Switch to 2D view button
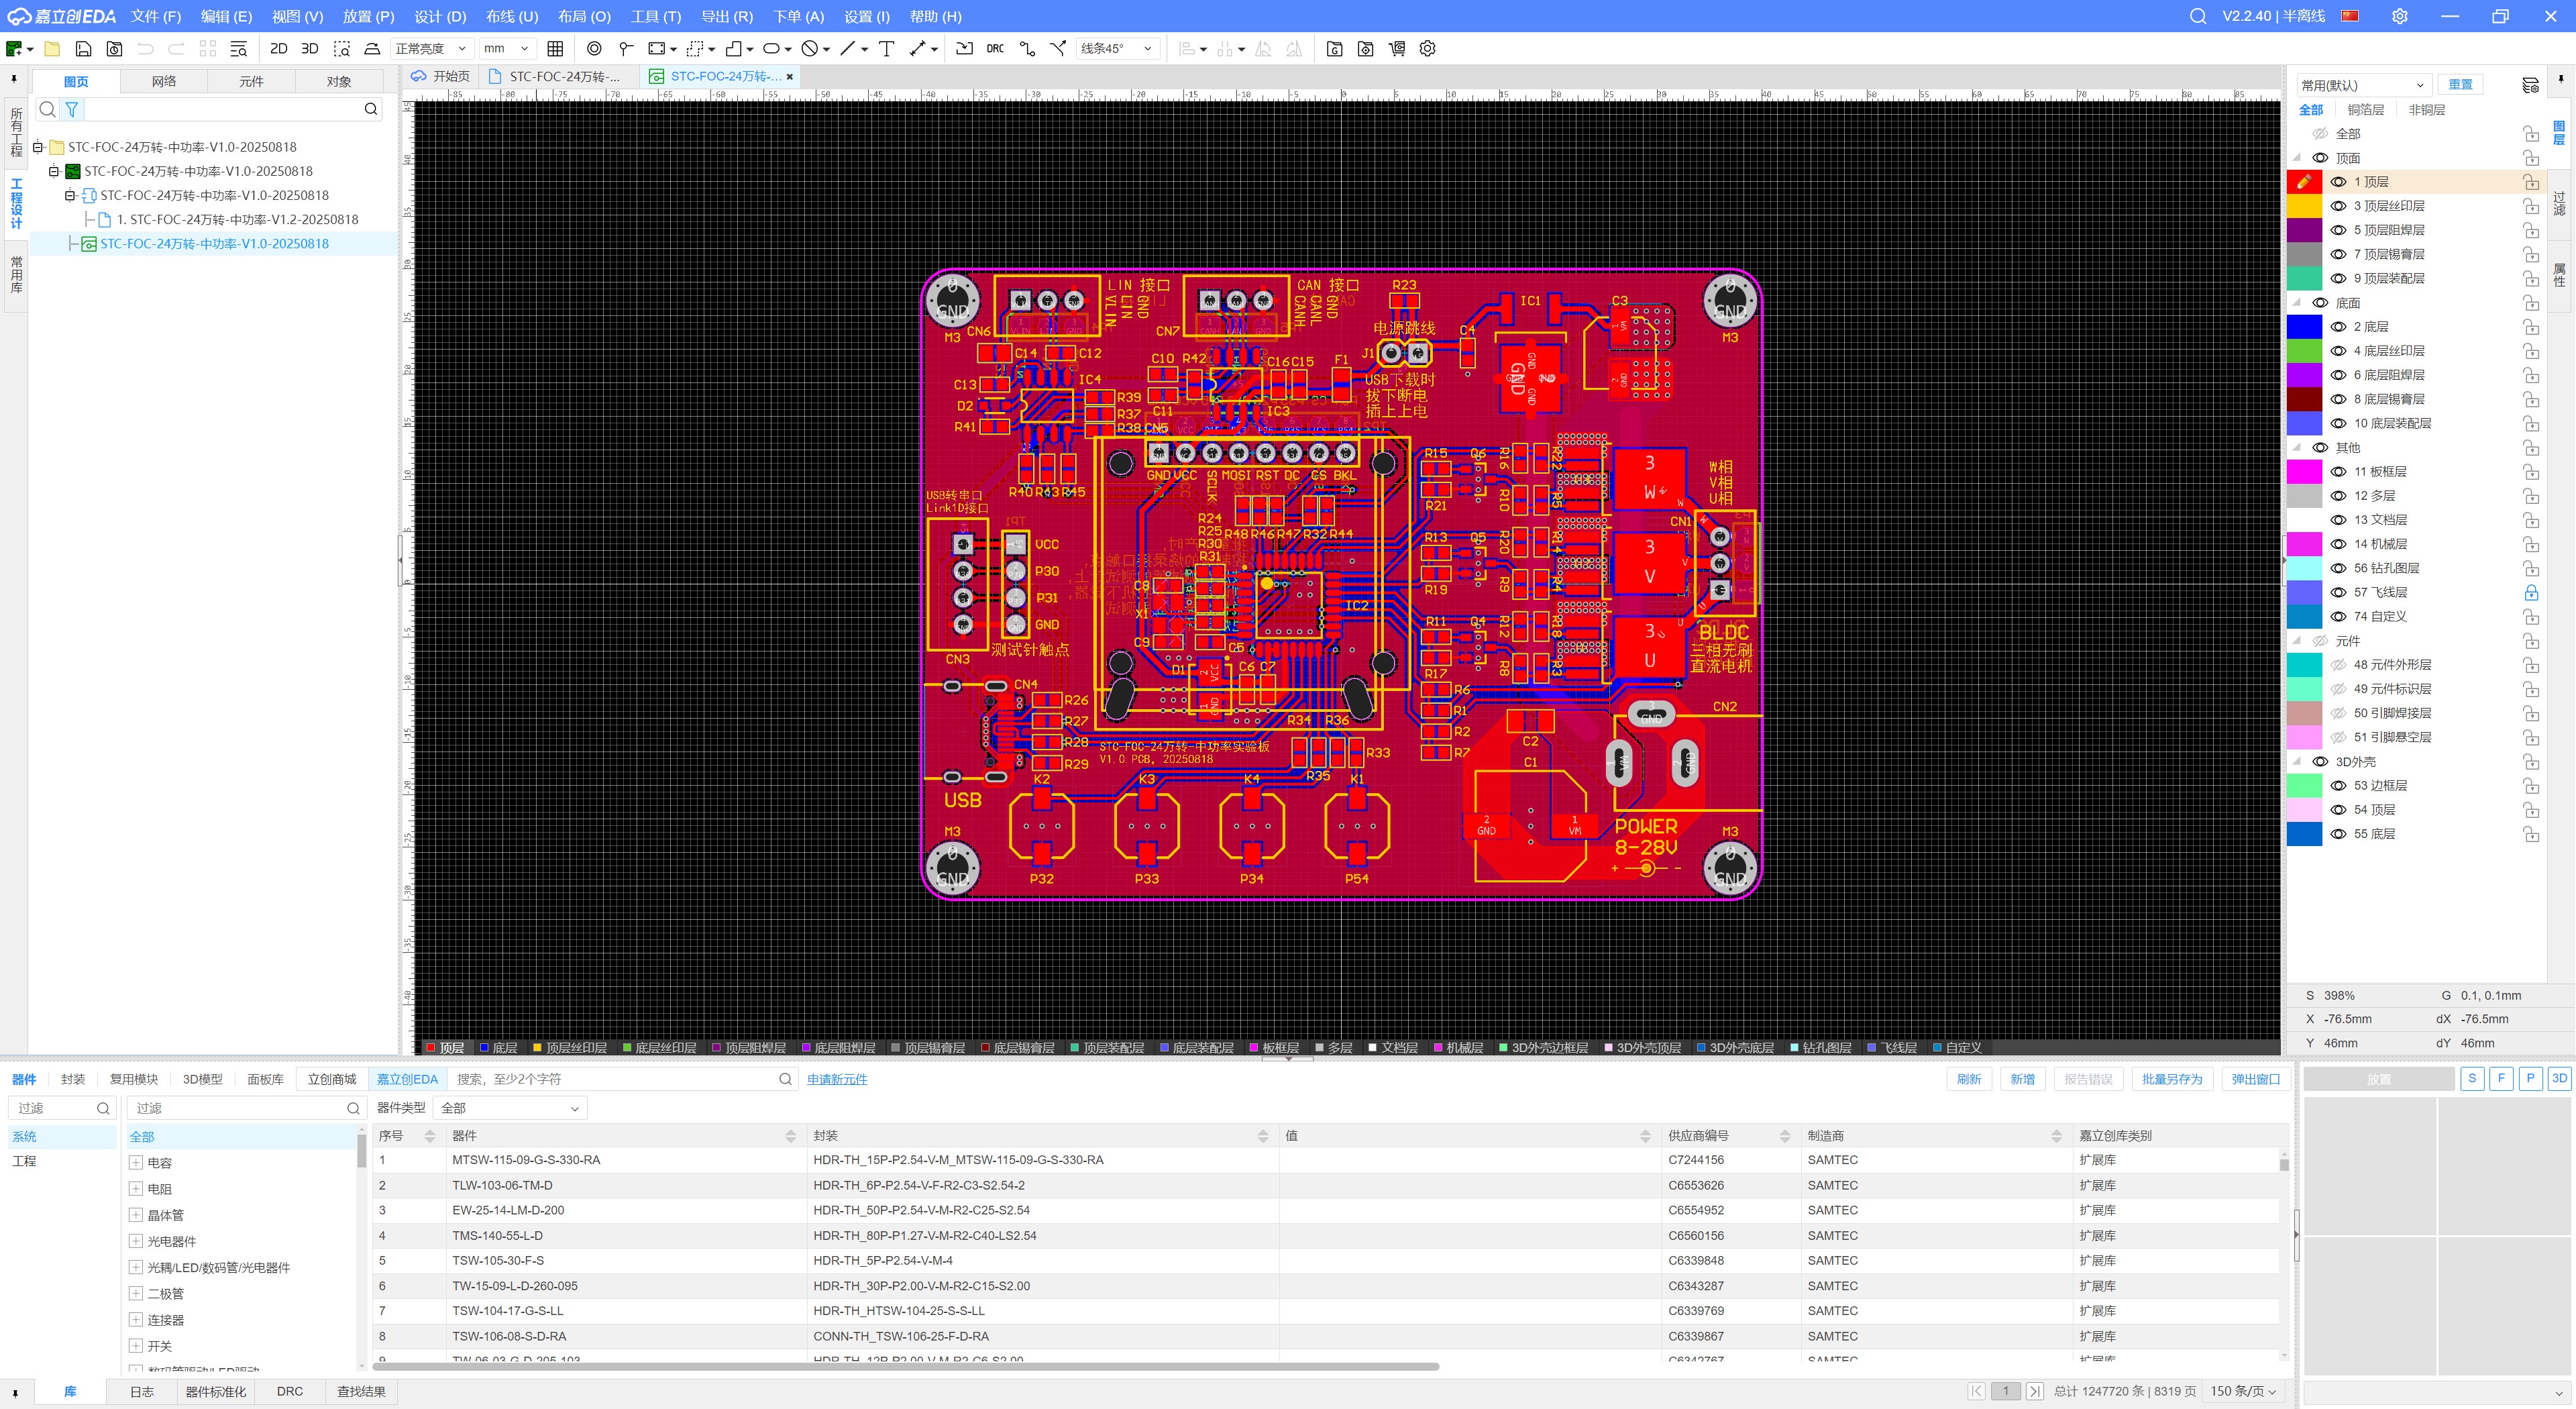Image resolution: width=2576 pixels, height=1409 pixels. click(279, 48)
